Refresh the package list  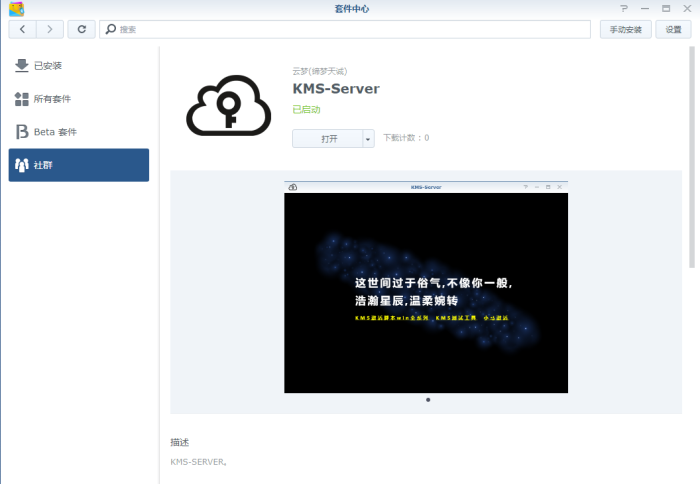point(81,29)
